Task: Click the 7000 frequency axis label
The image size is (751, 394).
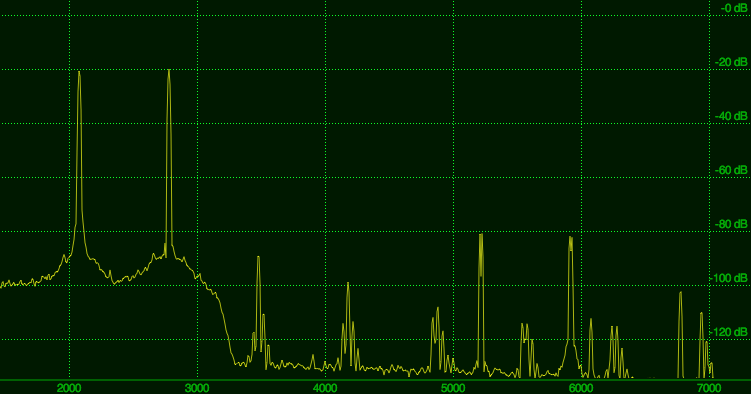Action: click(709, 388)
